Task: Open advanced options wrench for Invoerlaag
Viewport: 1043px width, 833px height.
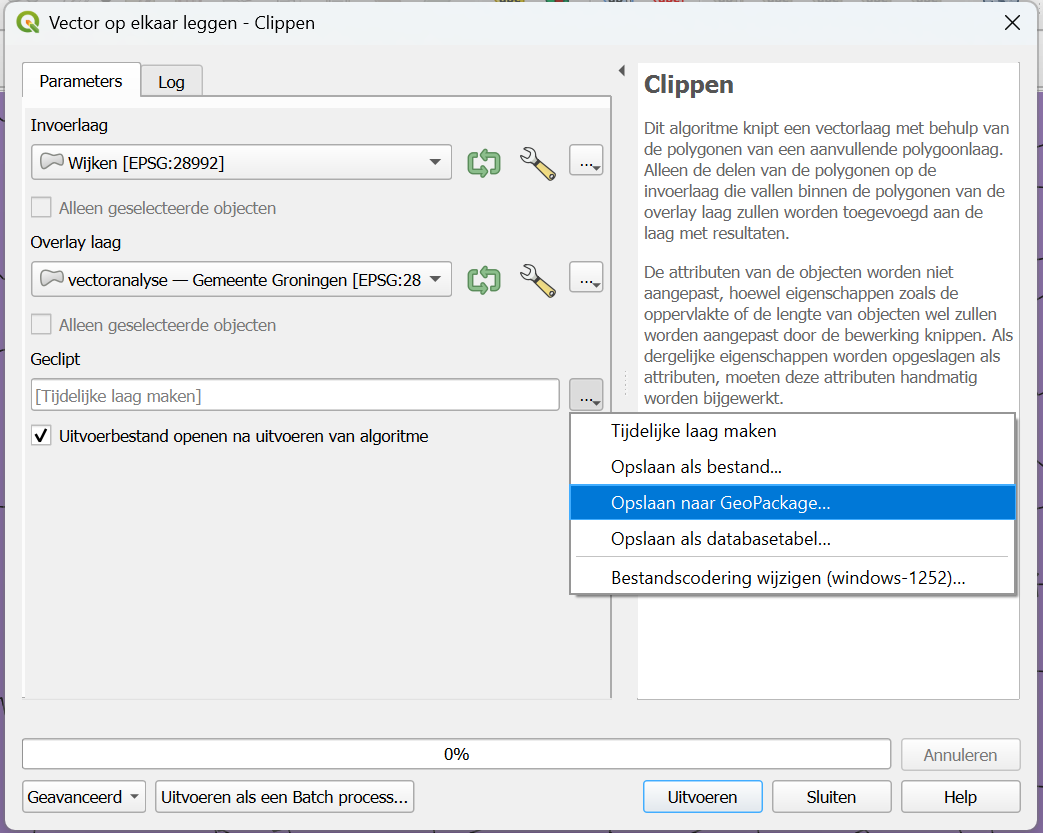Action: pos(537,162)
